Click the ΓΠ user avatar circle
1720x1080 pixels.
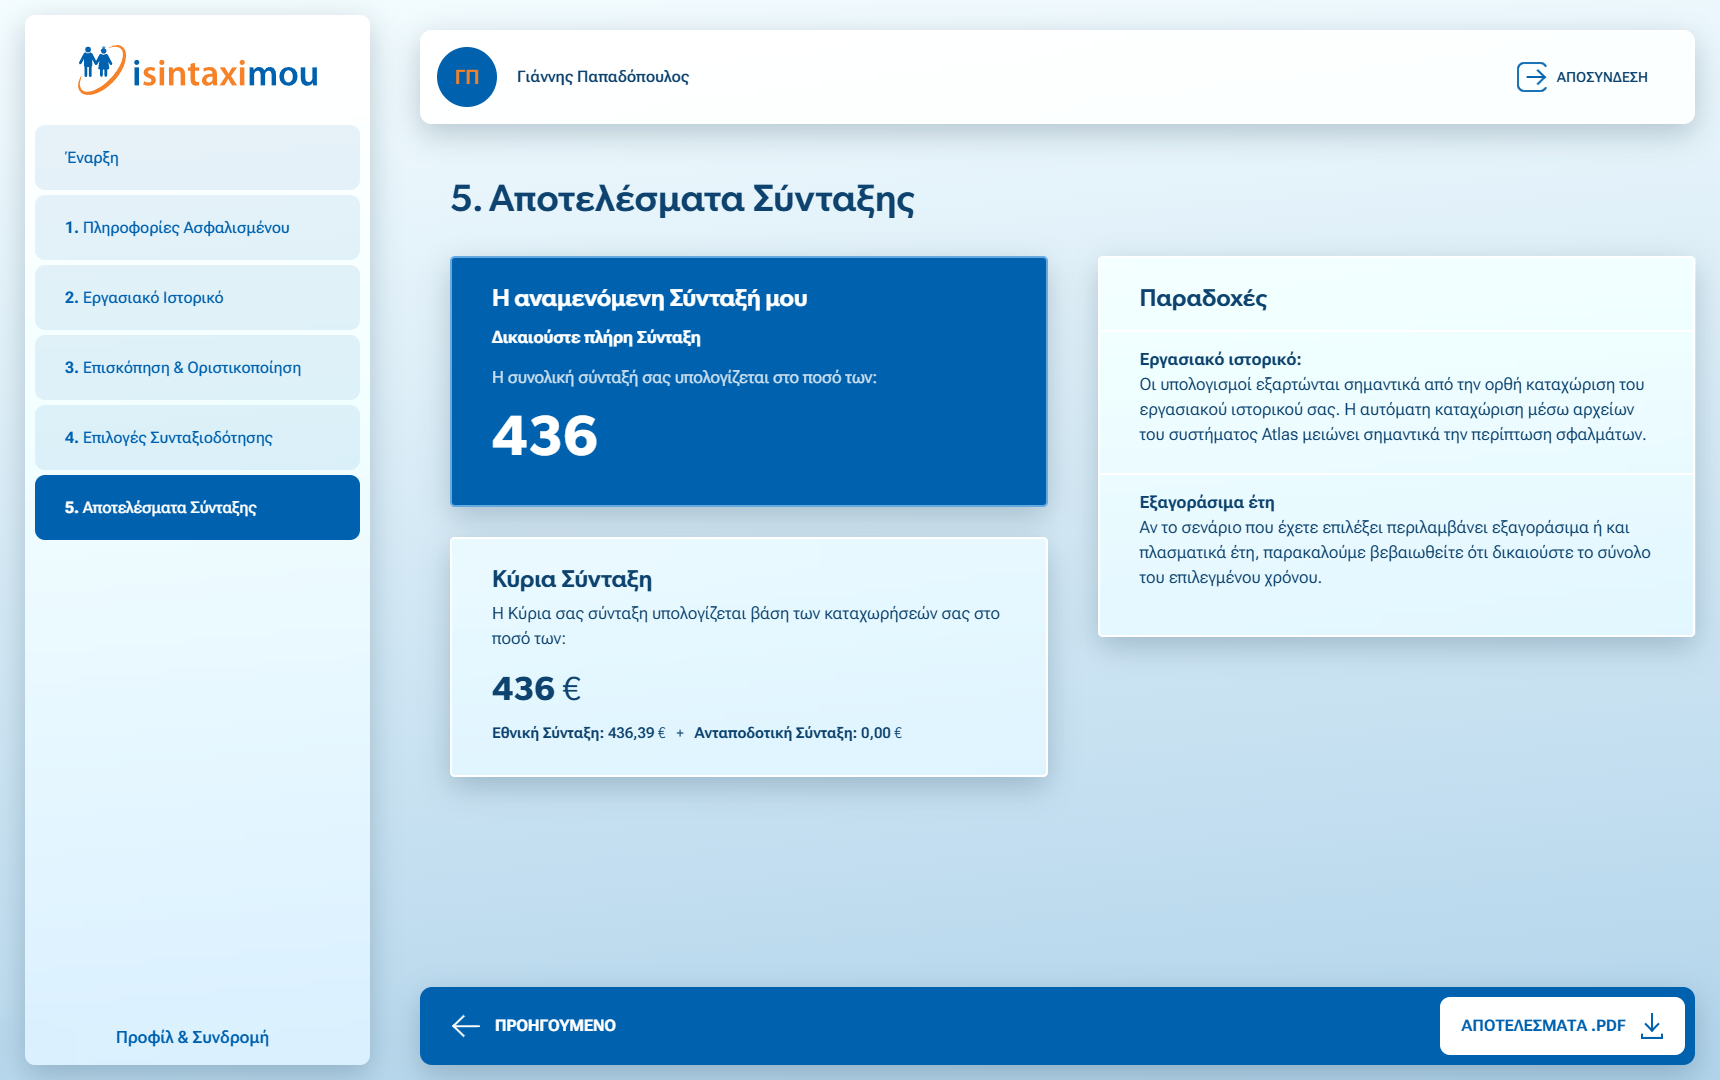tap(467, 77)
